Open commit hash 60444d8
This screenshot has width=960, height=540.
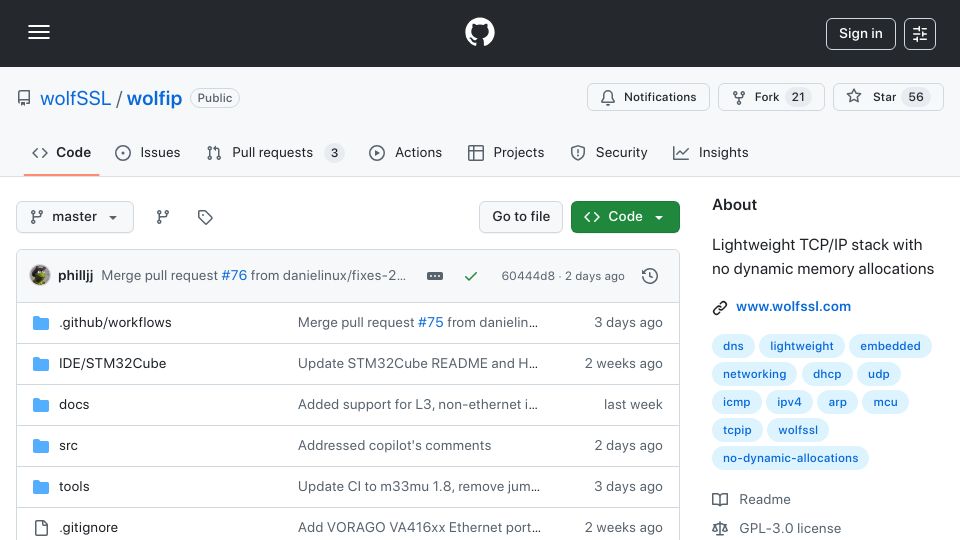pyautogui.click(x=528, y=276)
